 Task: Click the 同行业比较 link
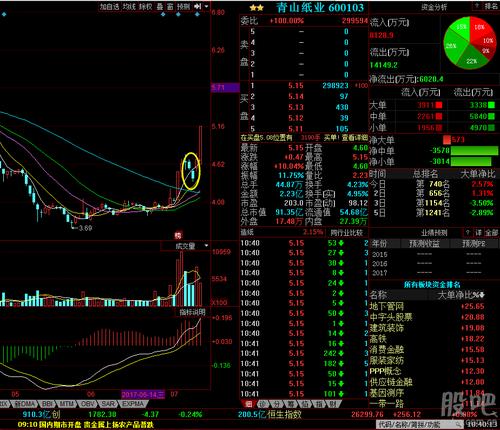pyautogui.click(x=347, y=232)
